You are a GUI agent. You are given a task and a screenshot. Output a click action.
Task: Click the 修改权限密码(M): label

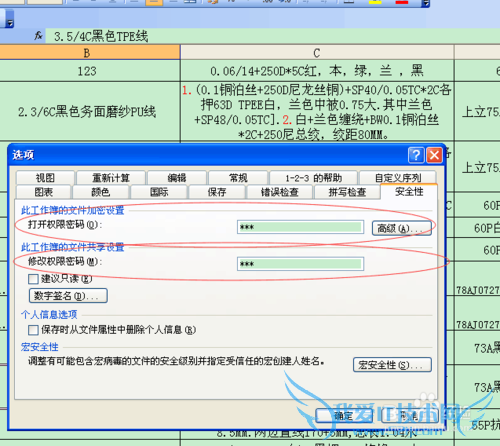click(x=65, y=262)
